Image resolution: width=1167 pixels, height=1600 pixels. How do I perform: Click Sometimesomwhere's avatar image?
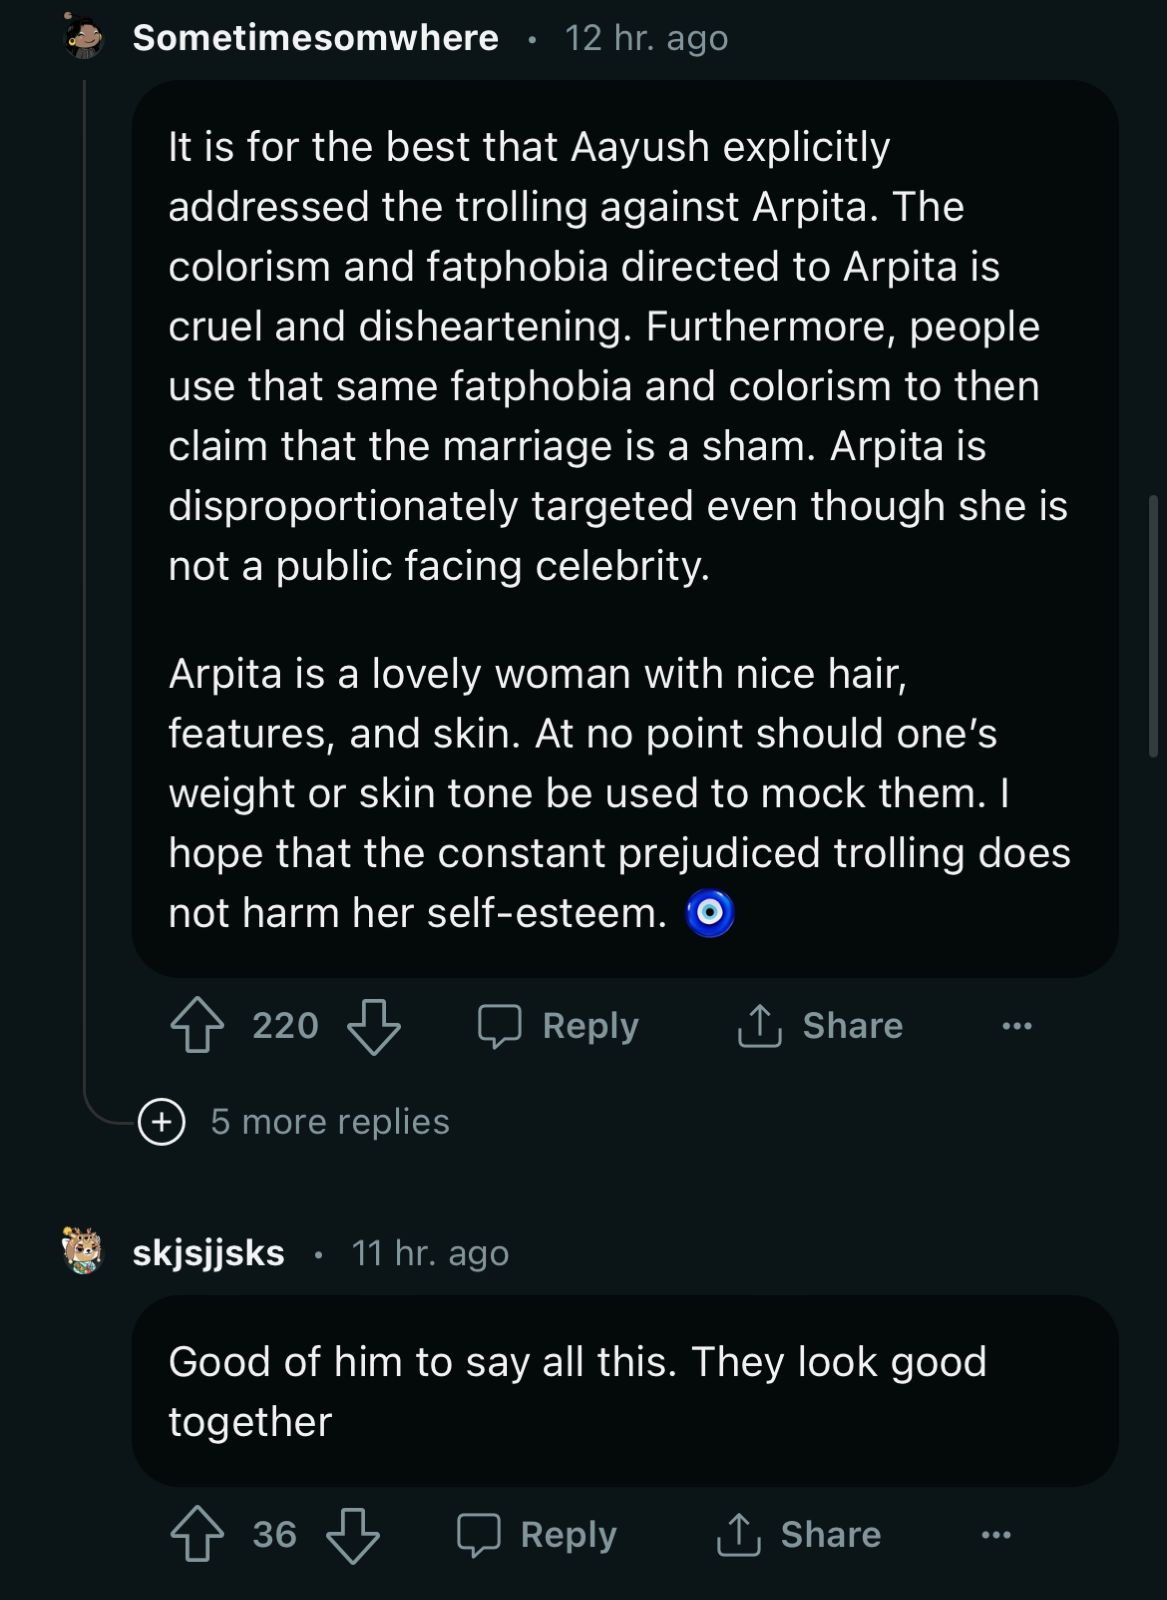pyautogui.click(x=84, y=38)
